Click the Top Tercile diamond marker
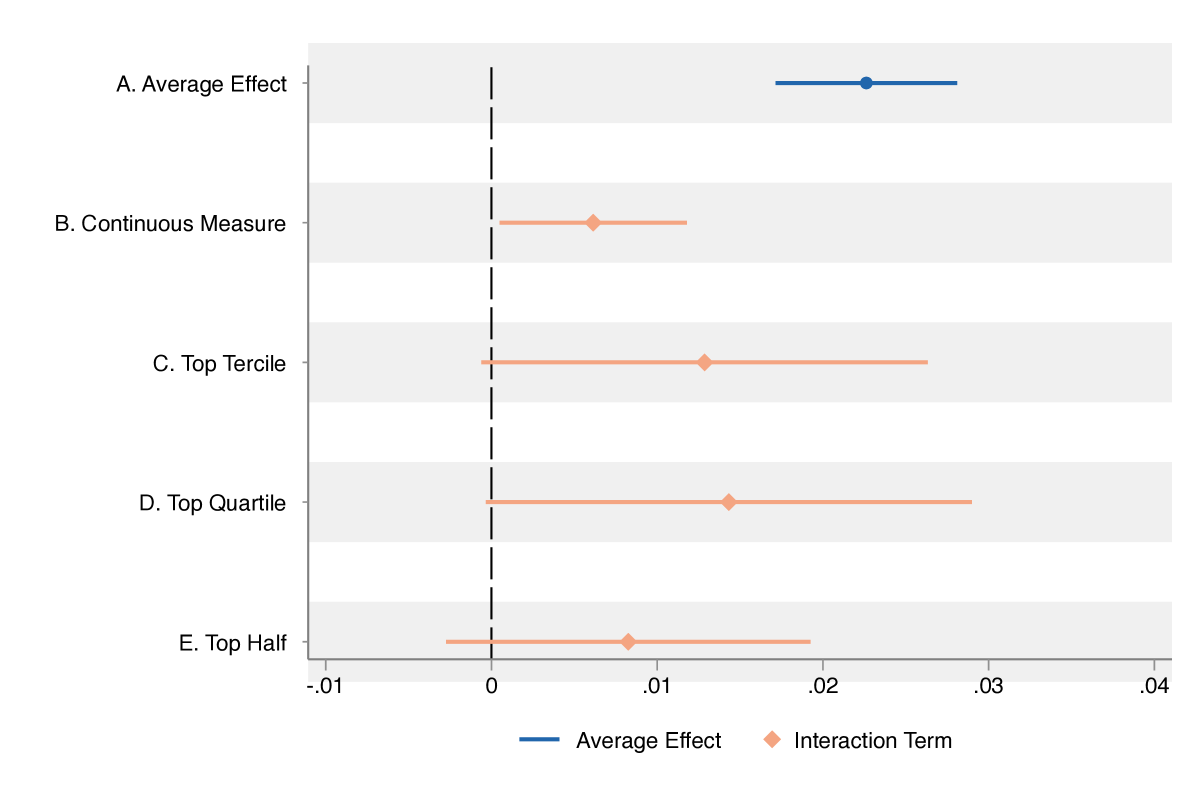This screenshot has width=1200, height=800. [x=704, y=362]
